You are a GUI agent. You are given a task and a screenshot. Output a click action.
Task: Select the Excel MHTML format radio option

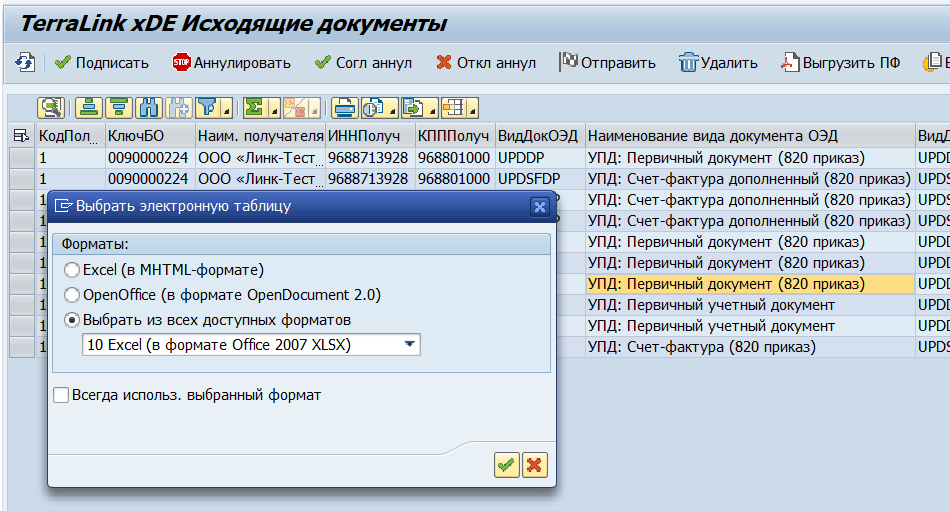pyautogui.click(x=71, y=270)
